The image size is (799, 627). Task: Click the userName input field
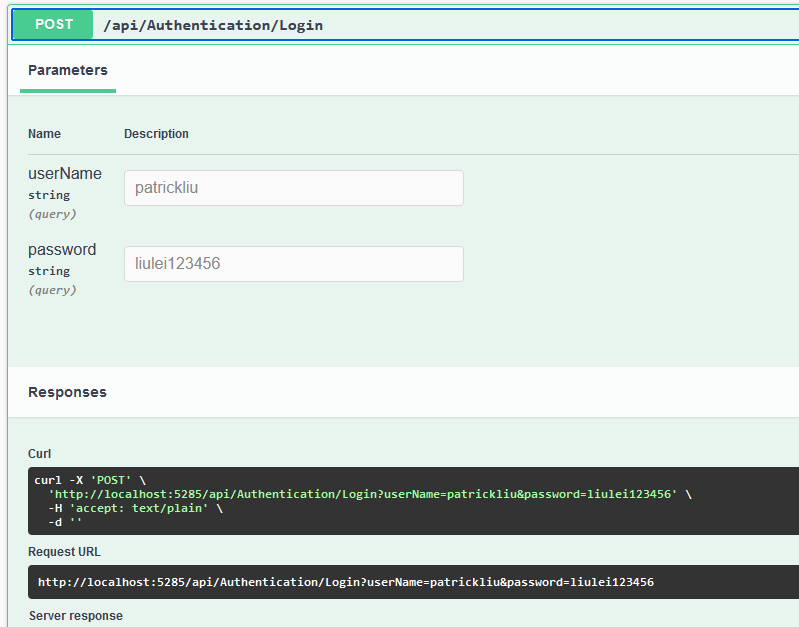tap(294, 188)
